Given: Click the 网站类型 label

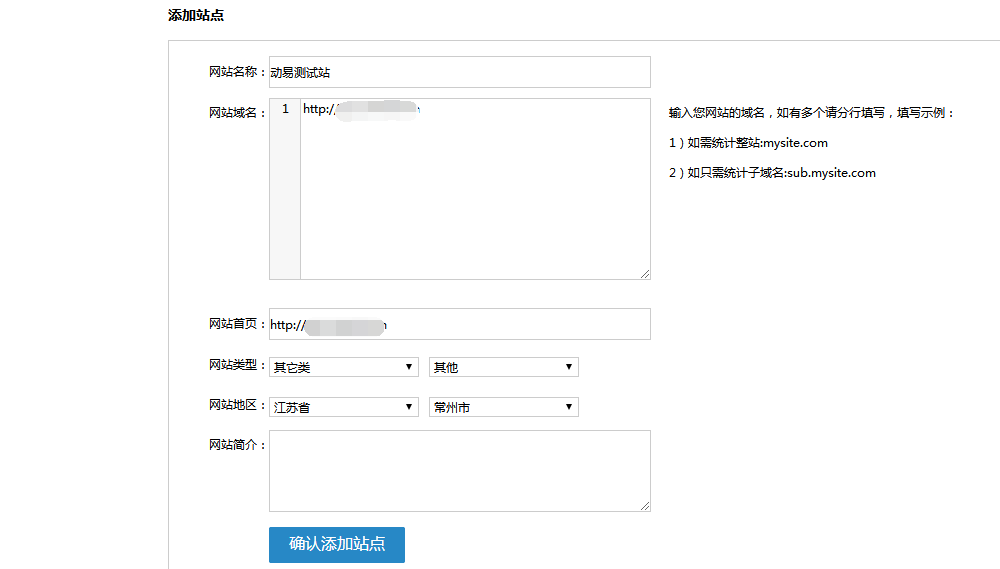Looking at the screenshot, I should point(236,365).
